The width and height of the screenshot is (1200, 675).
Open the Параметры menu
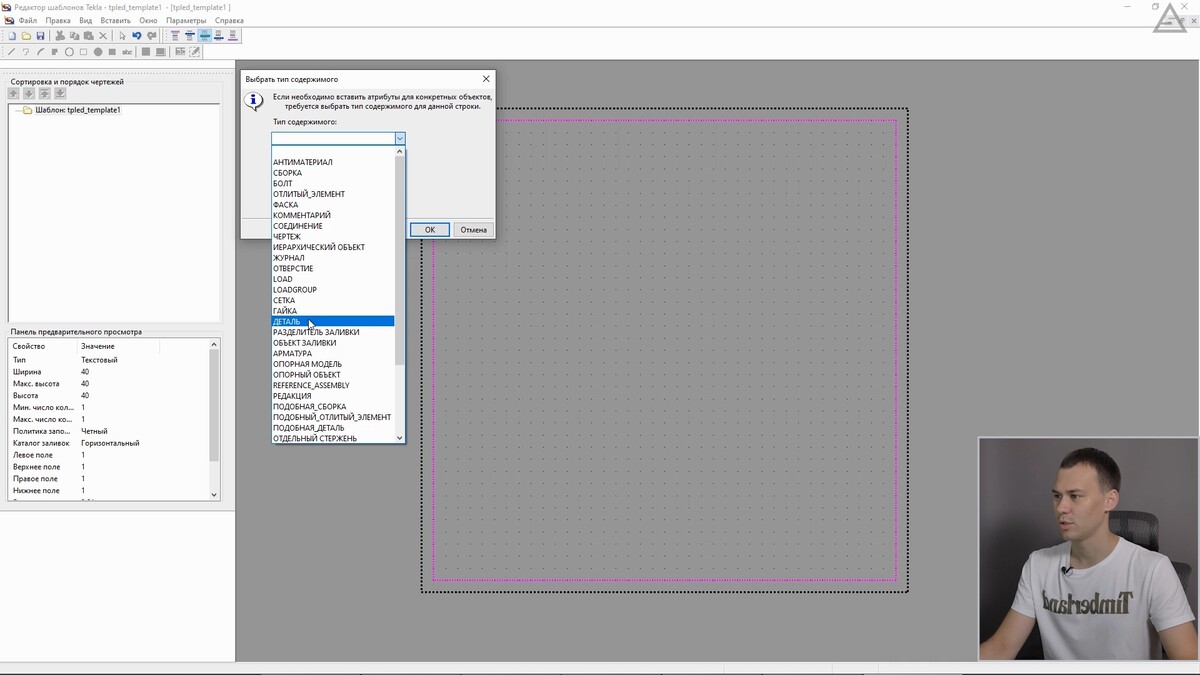pyautogui.click(x=186, y=20)
